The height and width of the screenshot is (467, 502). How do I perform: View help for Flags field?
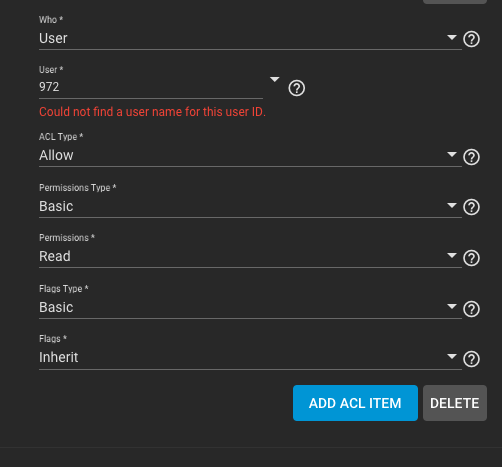click(471, 359)
